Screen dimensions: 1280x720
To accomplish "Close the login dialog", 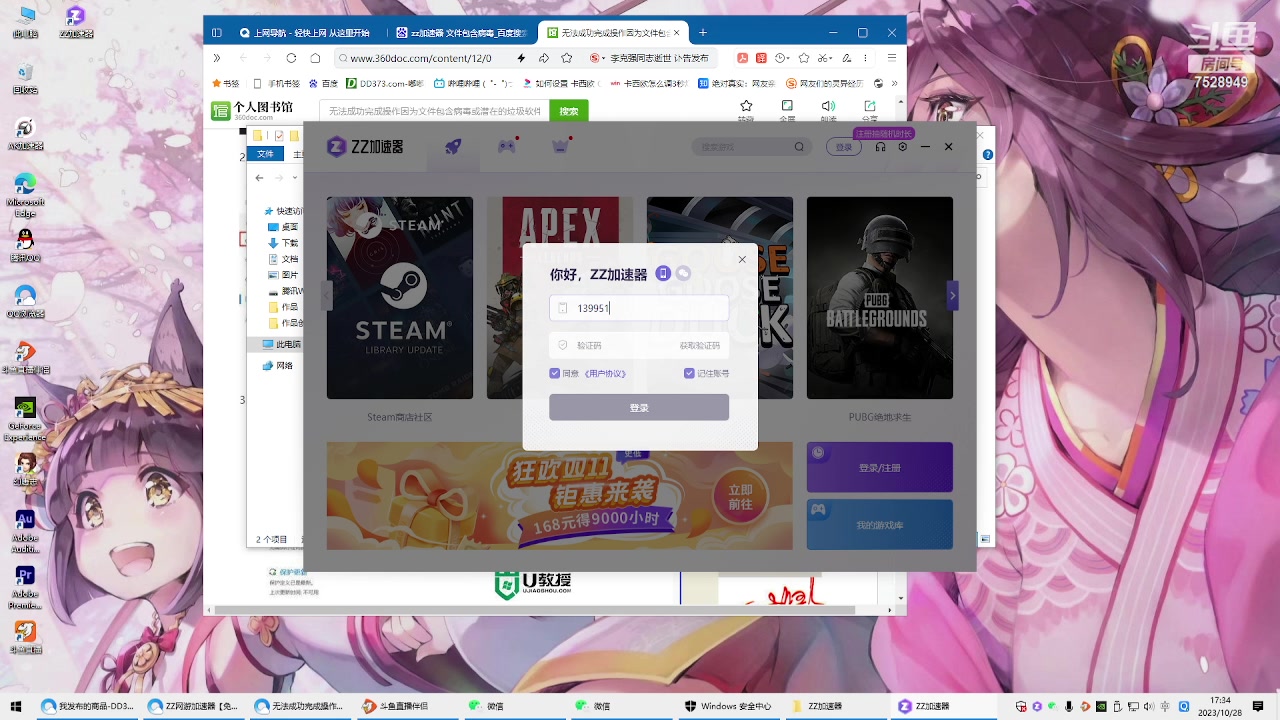I will (742, 259).
